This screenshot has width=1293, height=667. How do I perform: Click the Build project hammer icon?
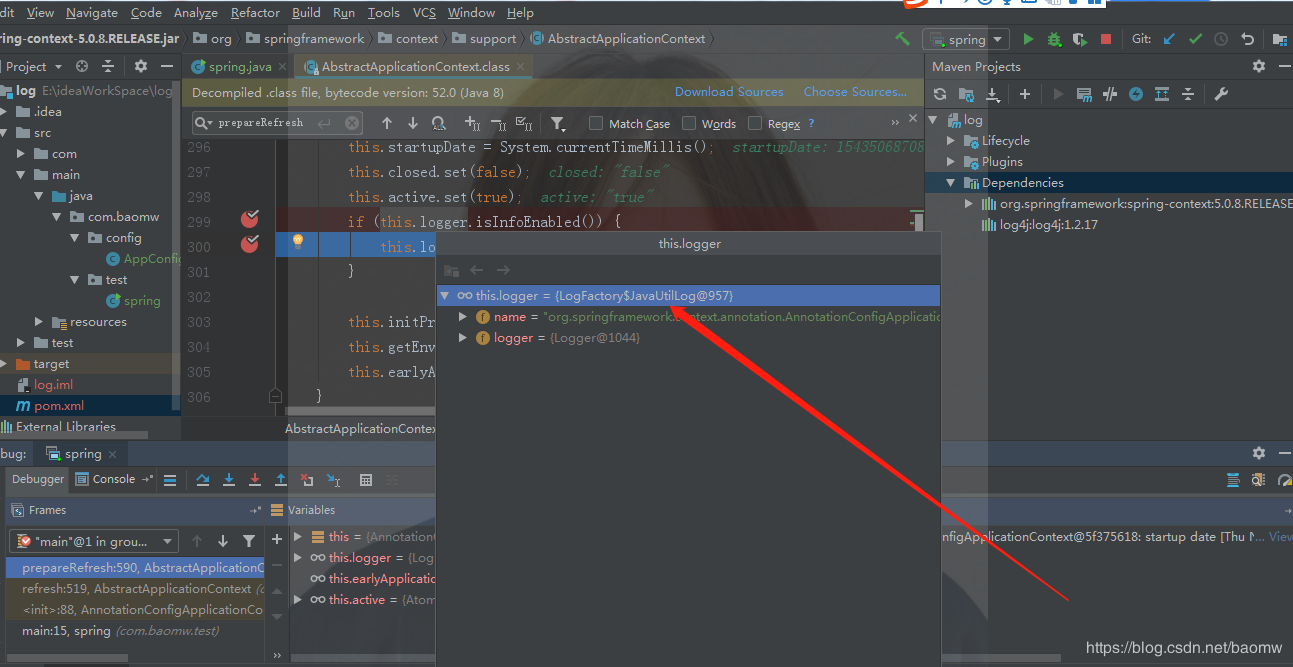pyautogui.click(x=902, y=39)
